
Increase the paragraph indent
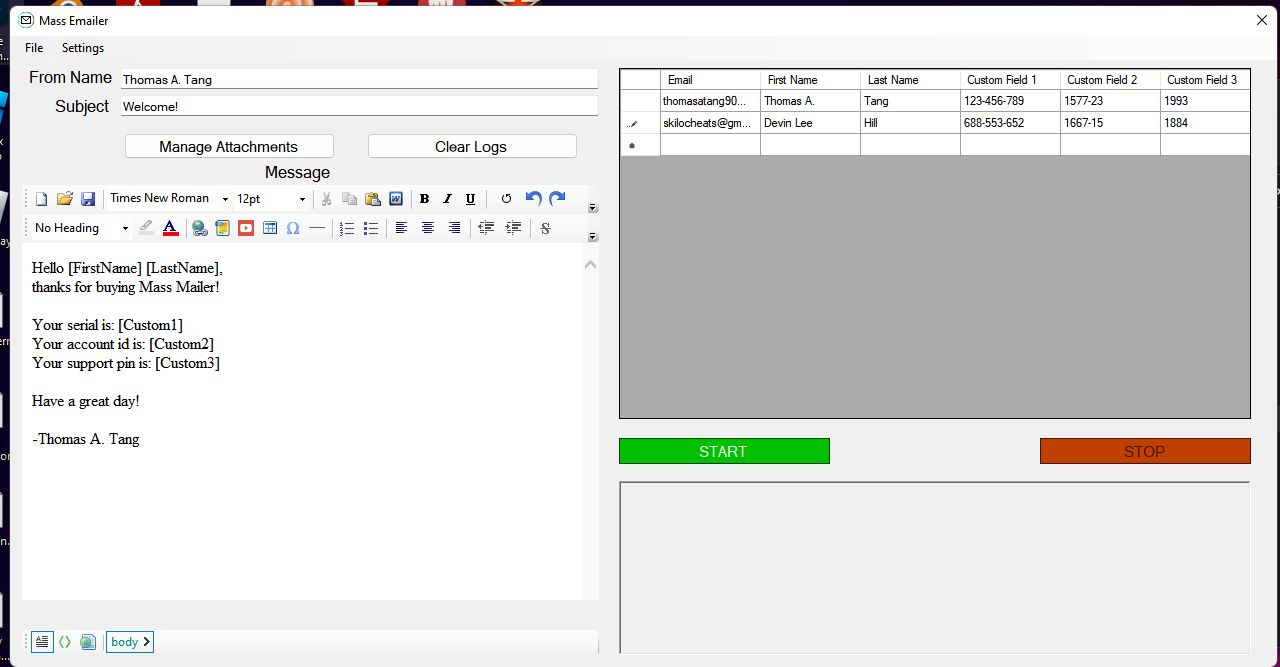pyautogui.click(x=513, y=228)
